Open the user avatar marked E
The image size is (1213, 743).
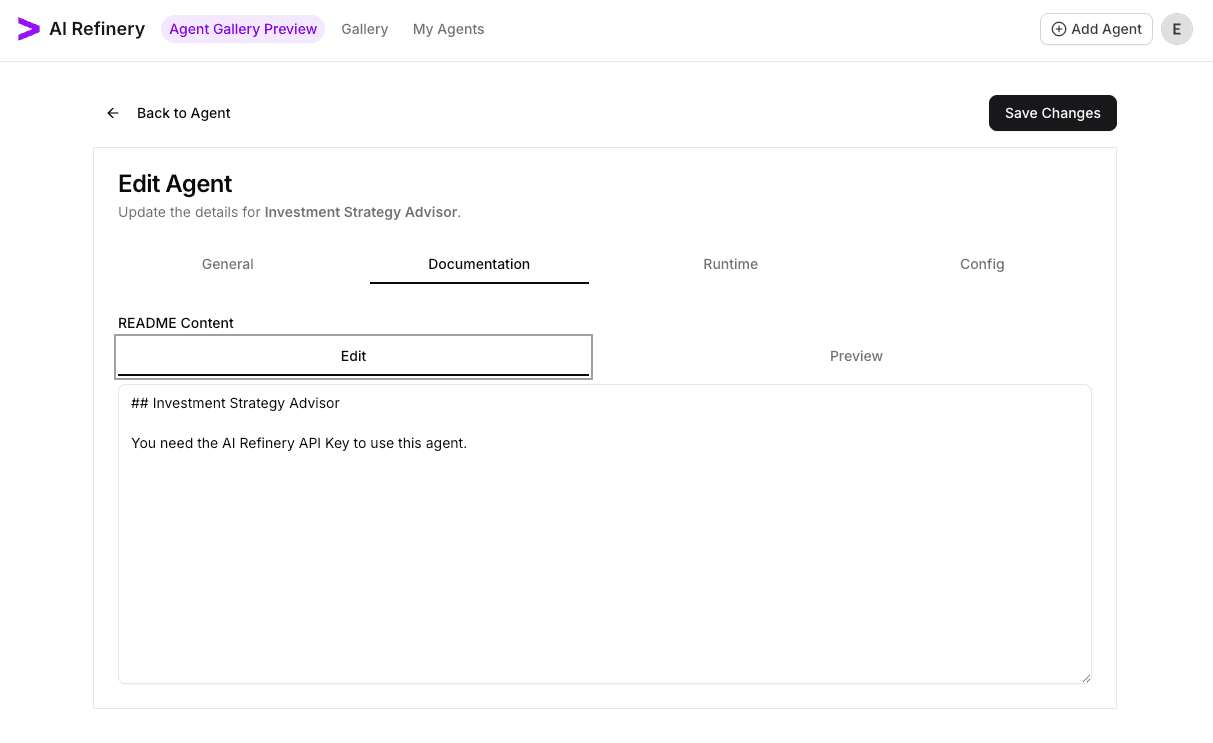click(1177, 29)
